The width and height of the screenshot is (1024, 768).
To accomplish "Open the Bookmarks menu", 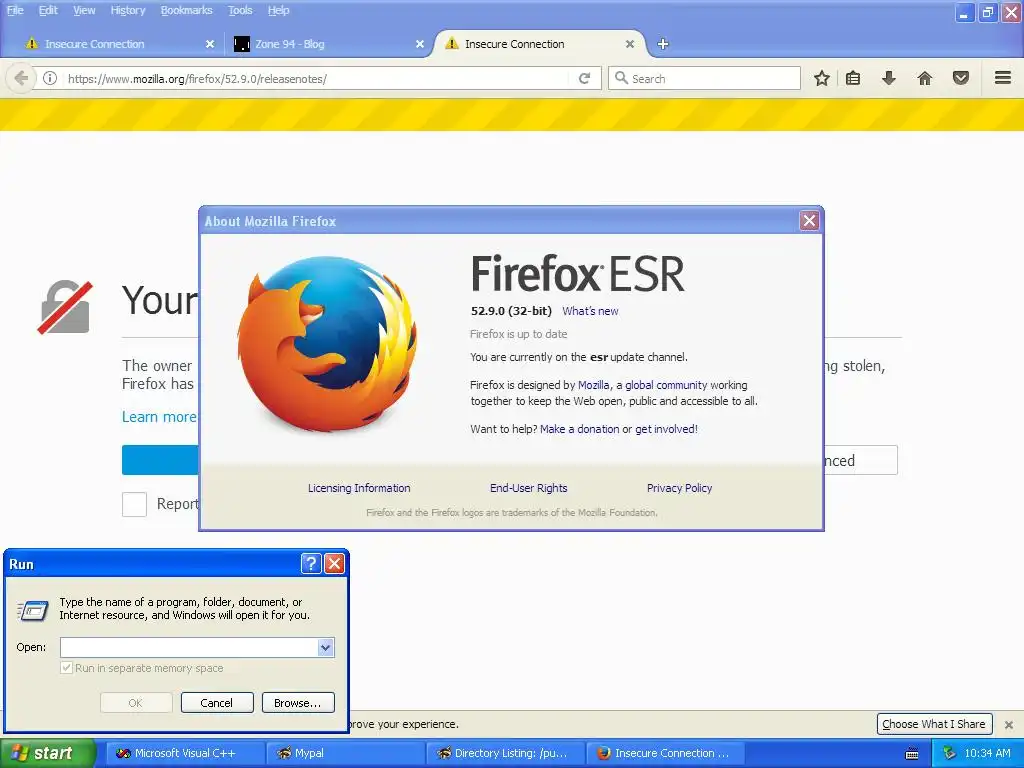I will 186,10.
